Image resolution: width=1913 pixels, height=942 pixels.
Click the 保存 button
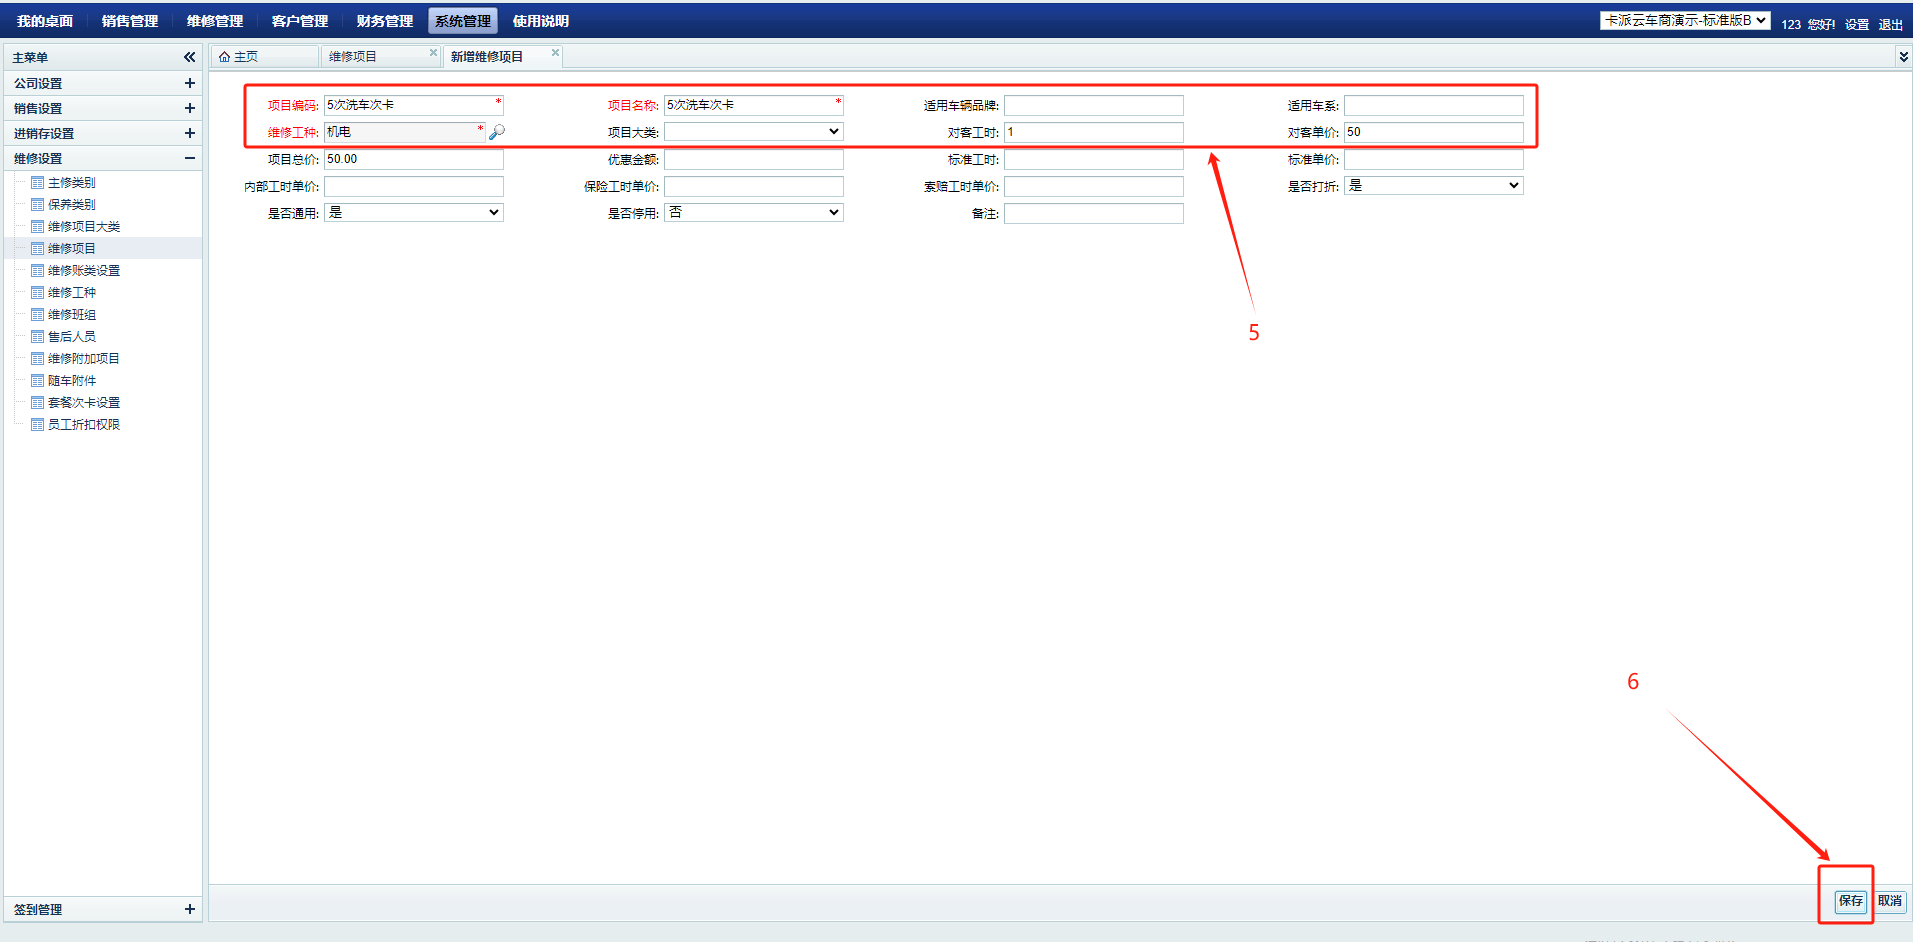pos(1850,901)
